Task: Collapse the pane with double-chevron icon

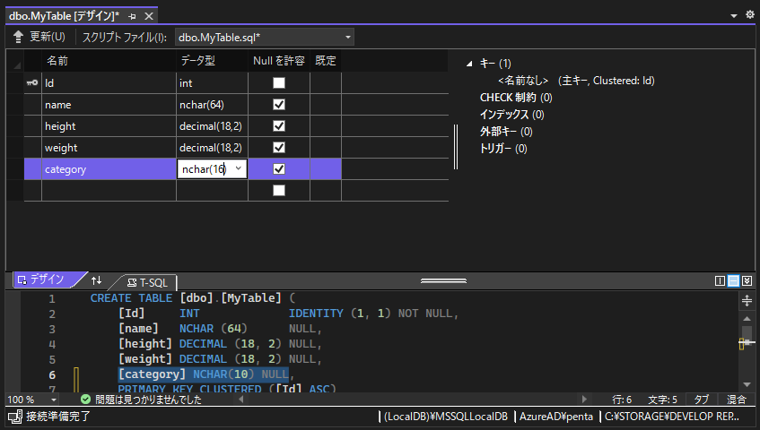Action: click(x=747, y=281)
